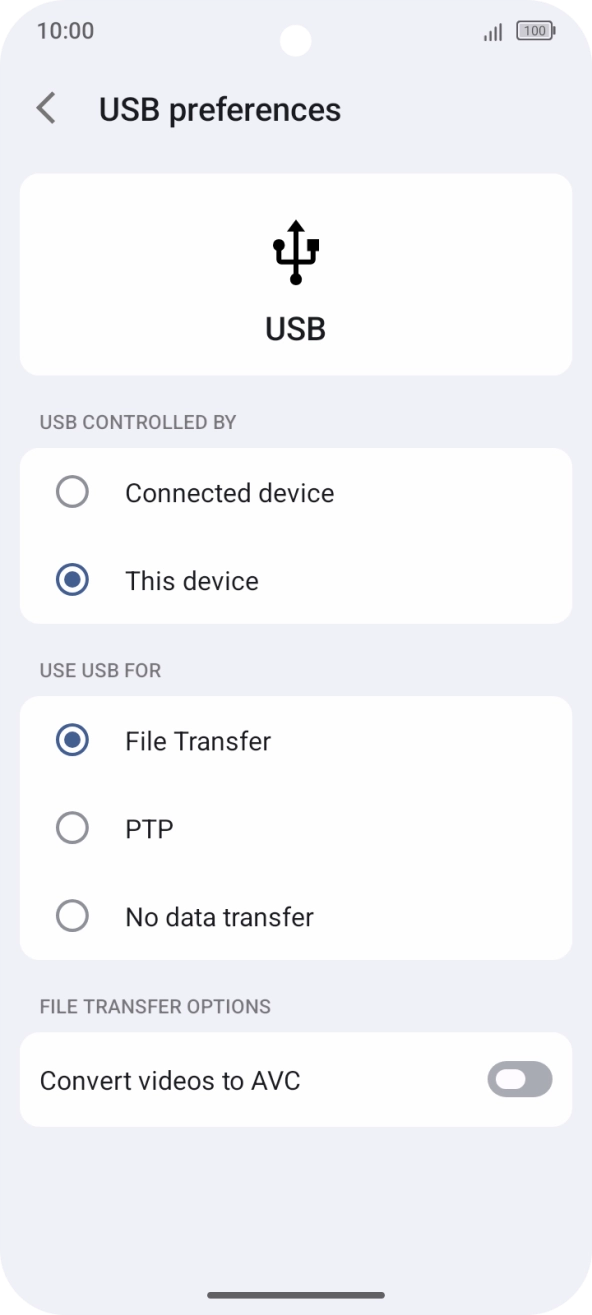Select the Connected device radio button
The image size is (592, 1315).
(x=72, y=492)
